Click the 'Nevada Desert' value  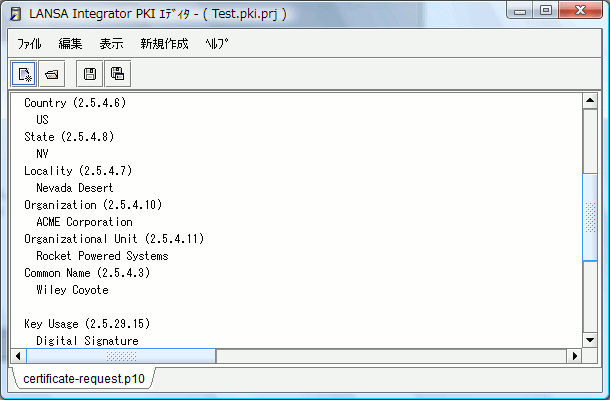tap(75, 188)
